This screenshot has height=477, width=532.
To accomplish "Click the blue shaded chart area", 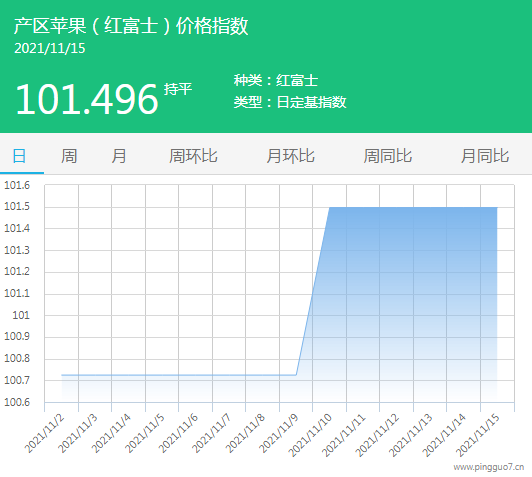I will tap(407, 299).
